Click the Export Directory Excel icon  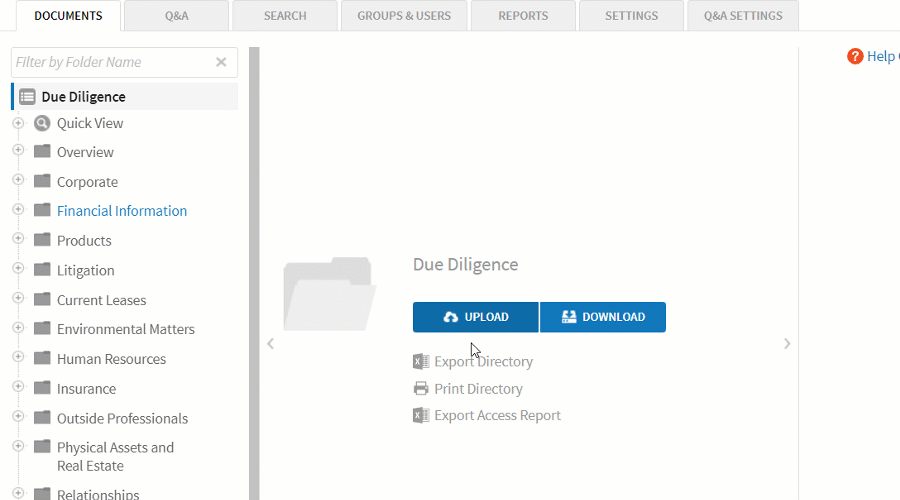(x=421, y=362)
